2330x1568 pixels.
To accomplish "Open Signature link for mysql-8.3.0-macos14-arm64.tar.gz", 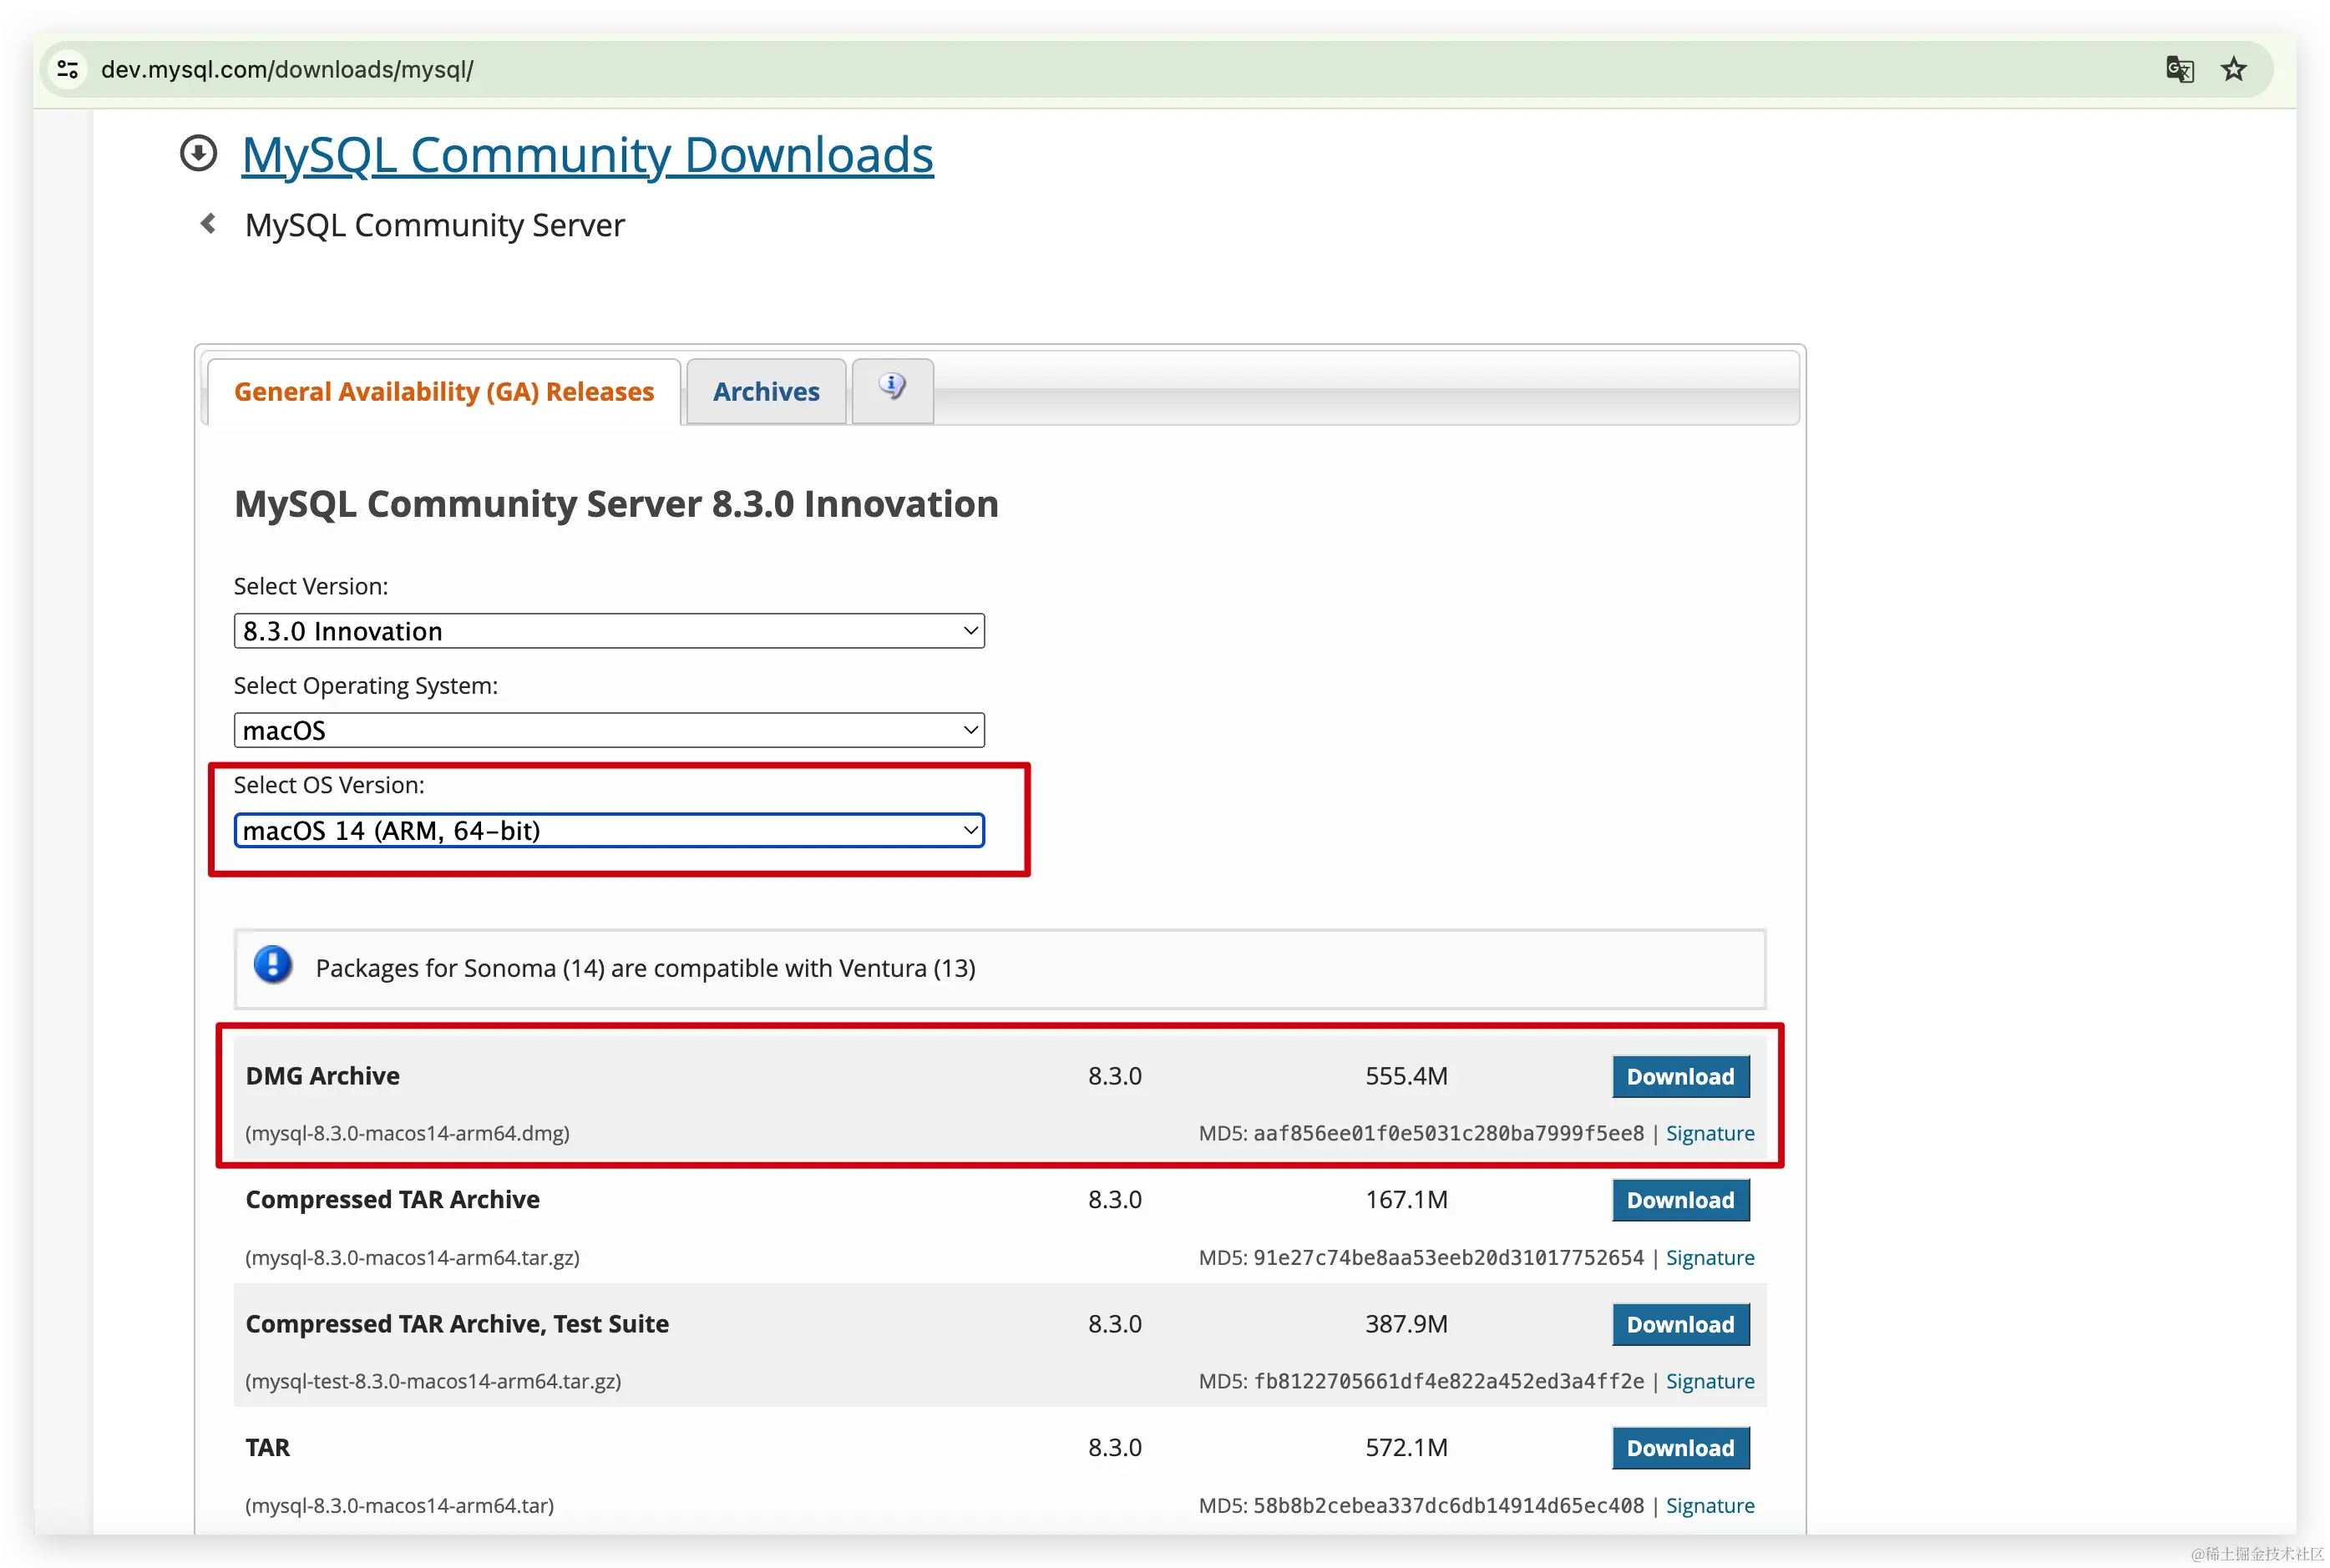I will [1710, 1257].
